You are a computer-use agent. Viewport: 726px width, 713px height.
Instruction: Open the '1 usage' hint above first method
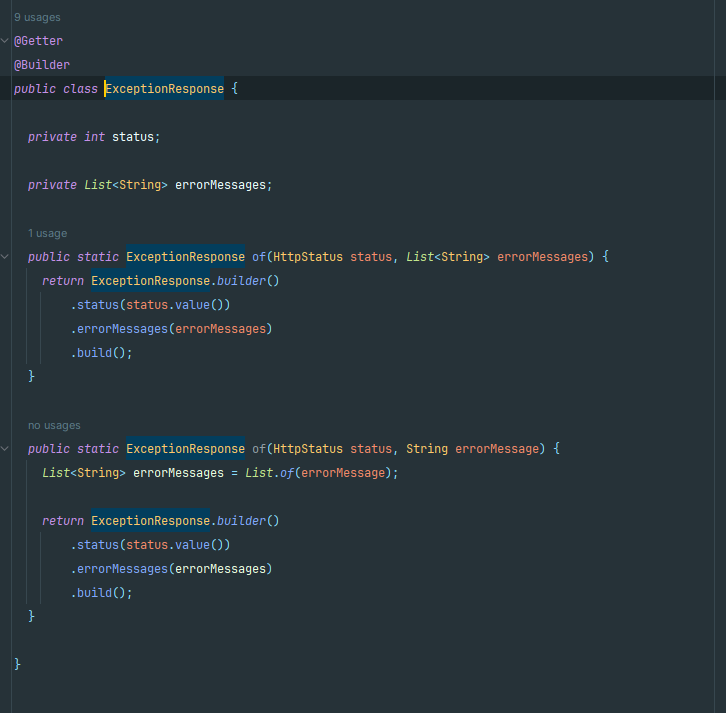coord(47,233)
